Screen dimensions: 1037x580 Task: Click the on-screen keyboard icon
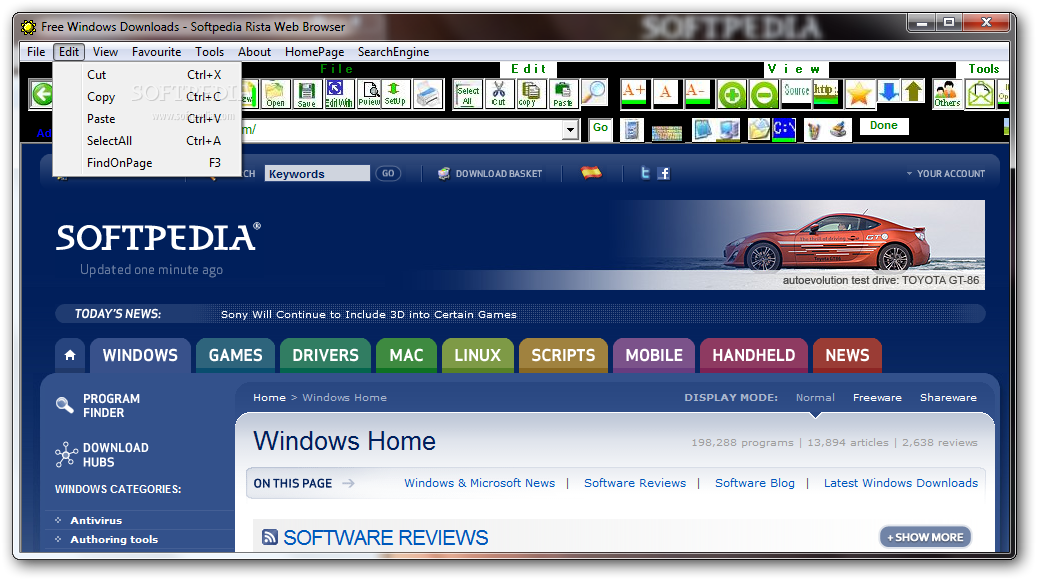(667, 133)
